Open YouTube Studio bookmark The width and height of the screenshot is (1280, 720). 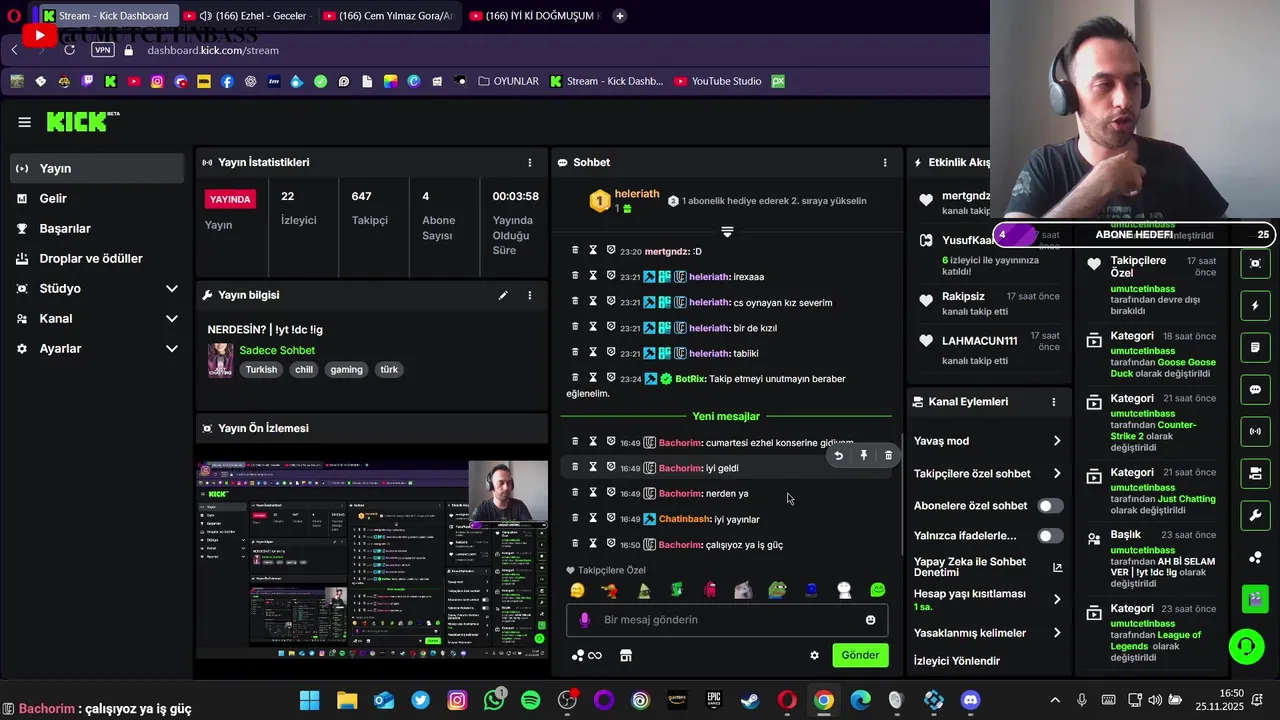718,81
